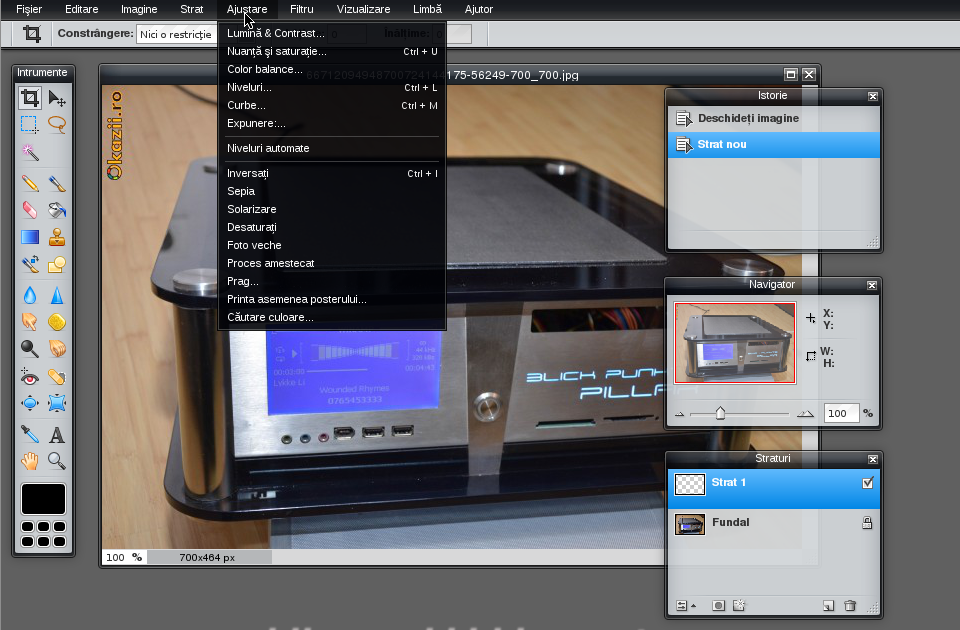
Task: Open the Imagine menu
Action: 139,9
